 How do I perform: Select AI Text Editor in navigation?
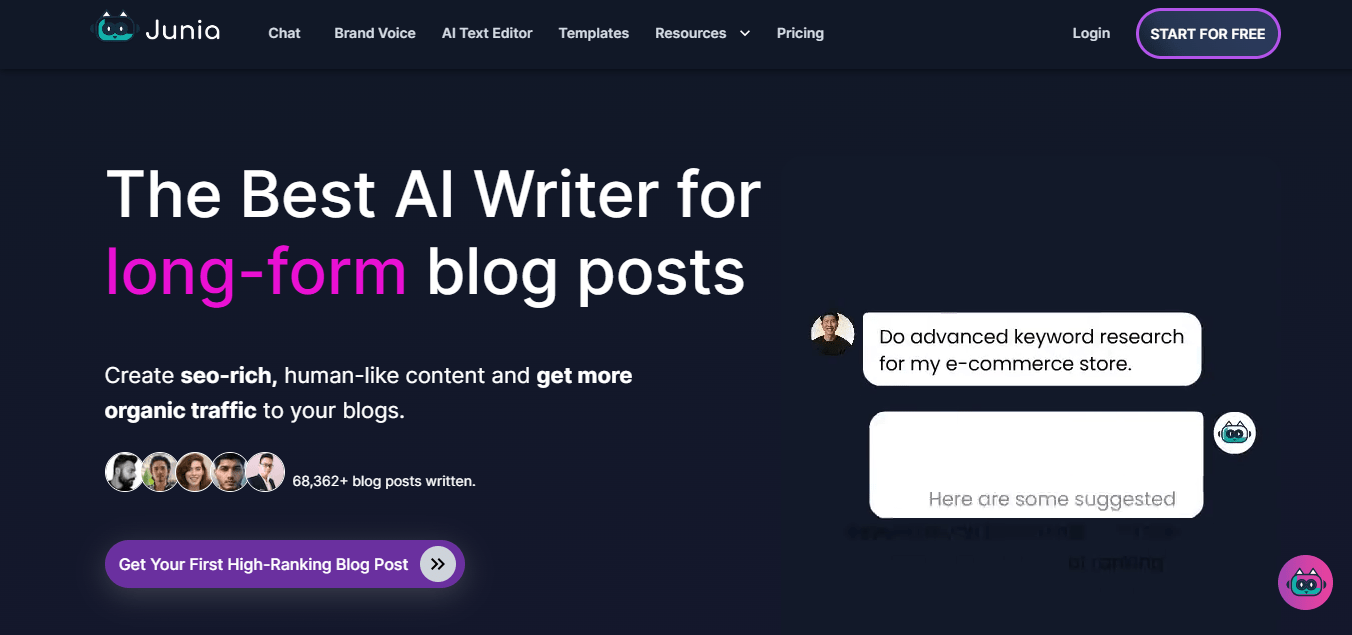point(487,33)
